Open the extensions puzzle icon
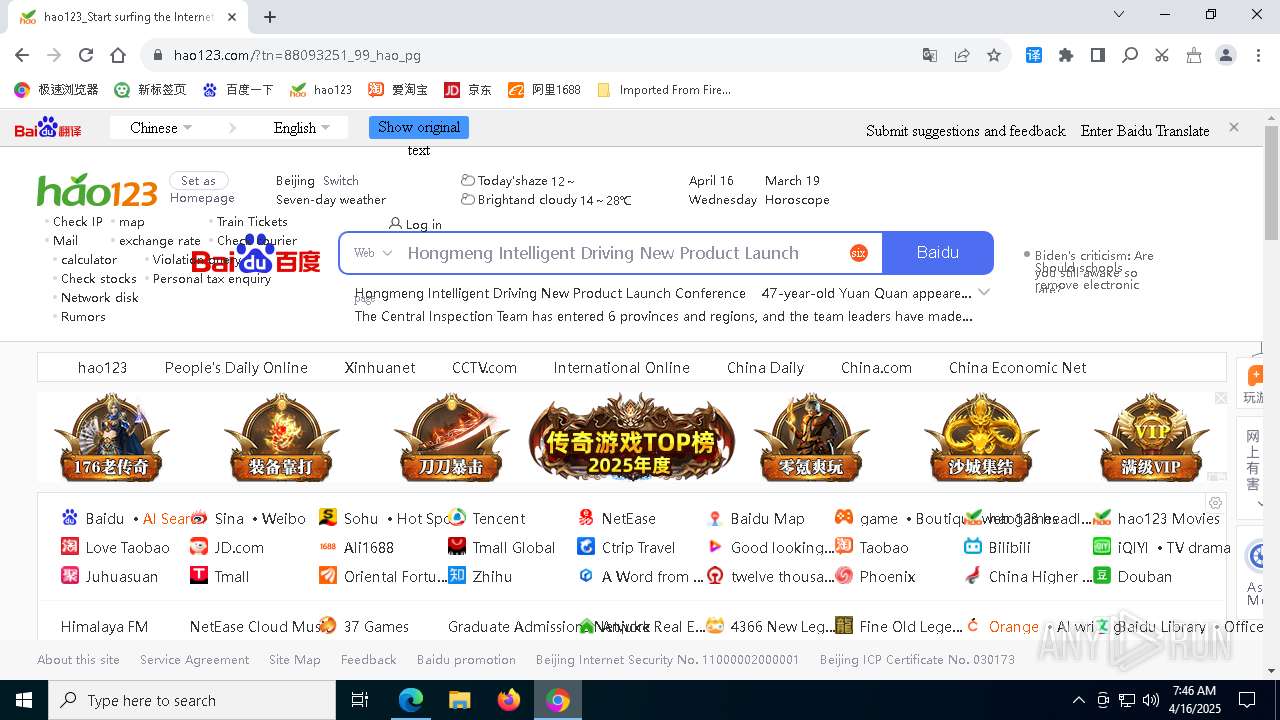Screen dimensions: 1280x720 tap(1066, 55)
